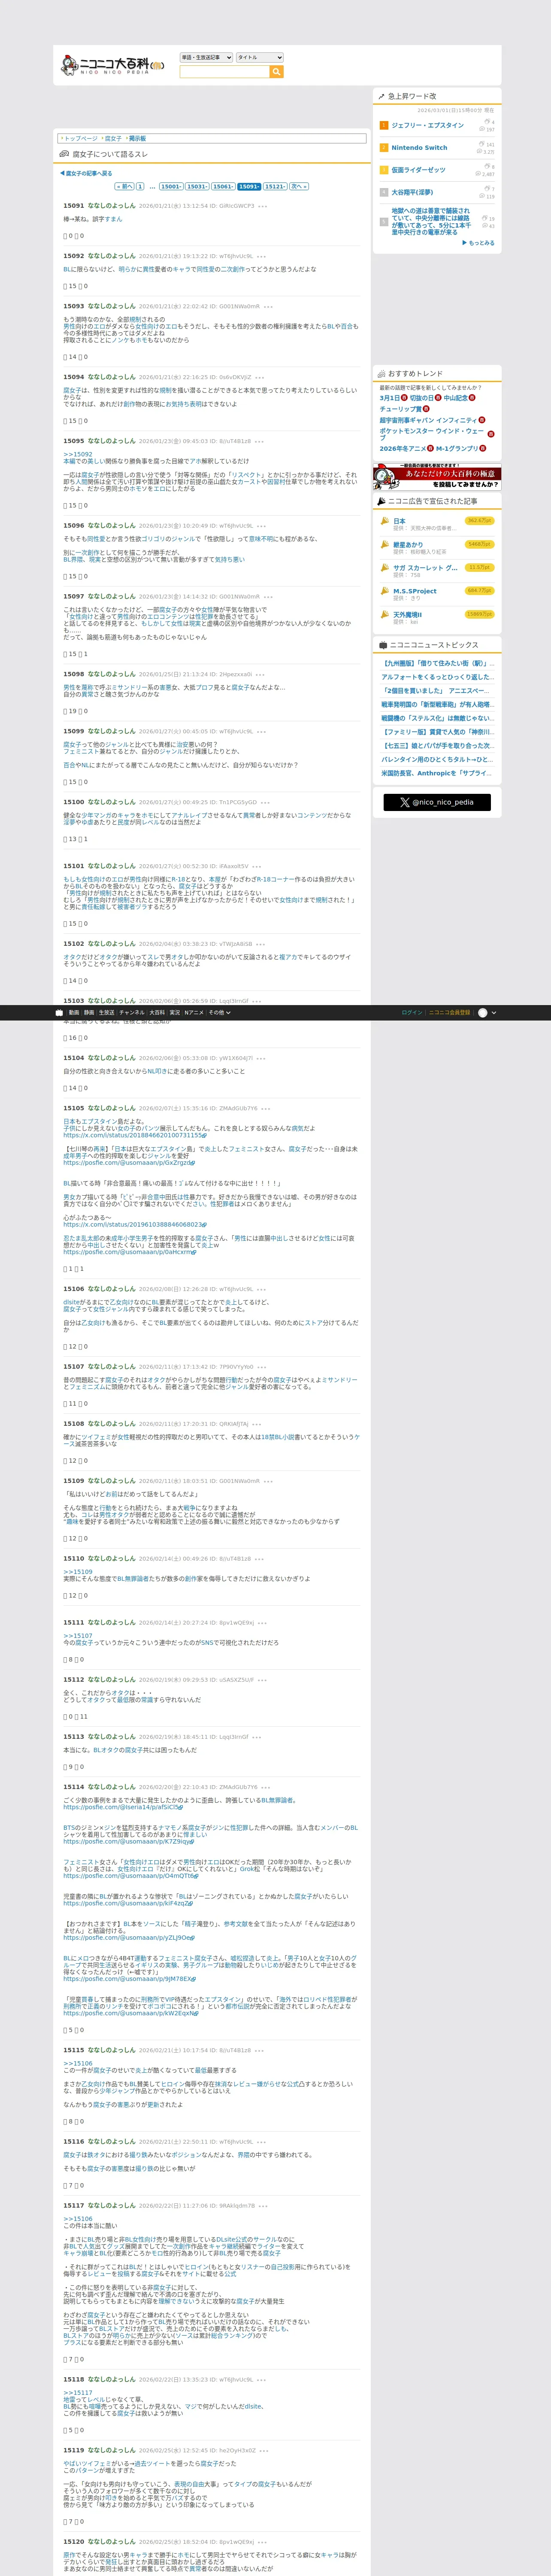The height and width of the screenshot is (2576, 551).
Task: Click Niconico TV icon in black navbar
Action: coord(59,1012)
